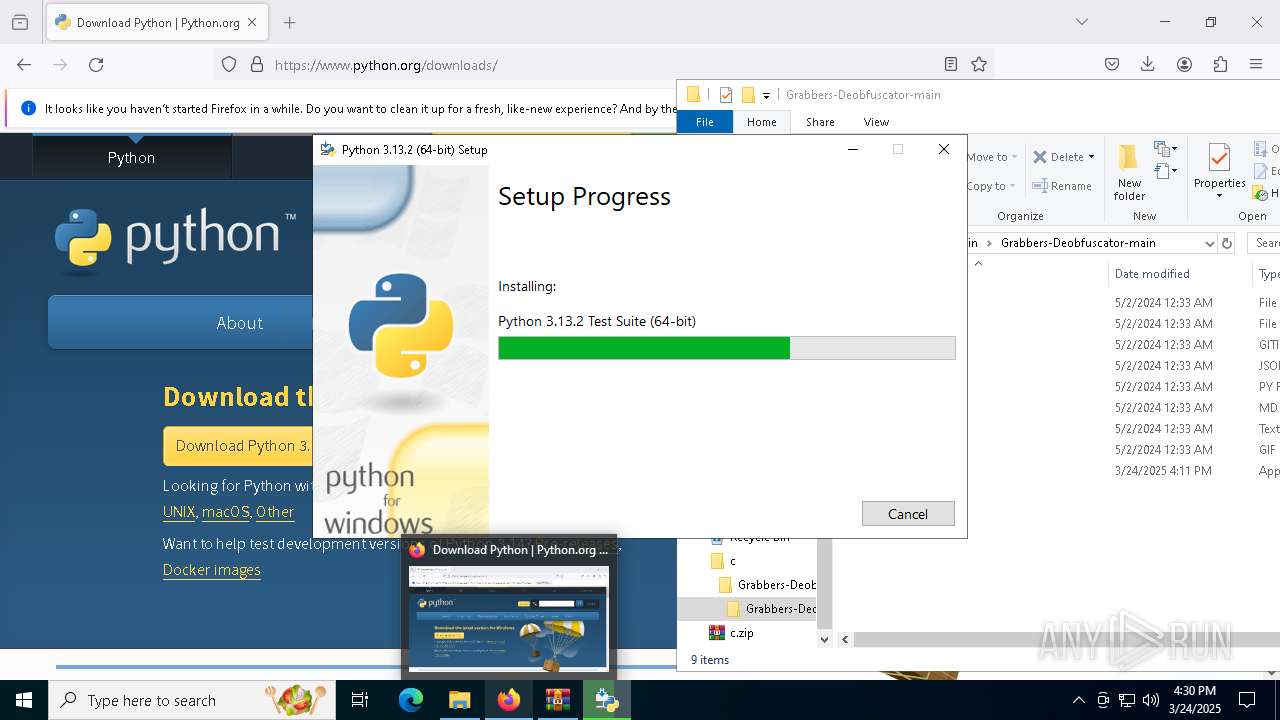Open Task View on taskbar

pos(360,700)
